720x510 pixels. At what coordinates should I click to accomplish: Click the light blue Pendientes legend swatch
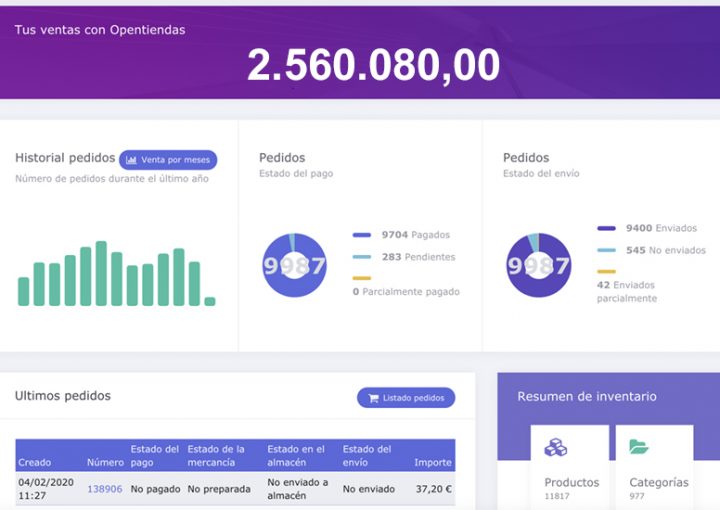(x=361, y=257)
